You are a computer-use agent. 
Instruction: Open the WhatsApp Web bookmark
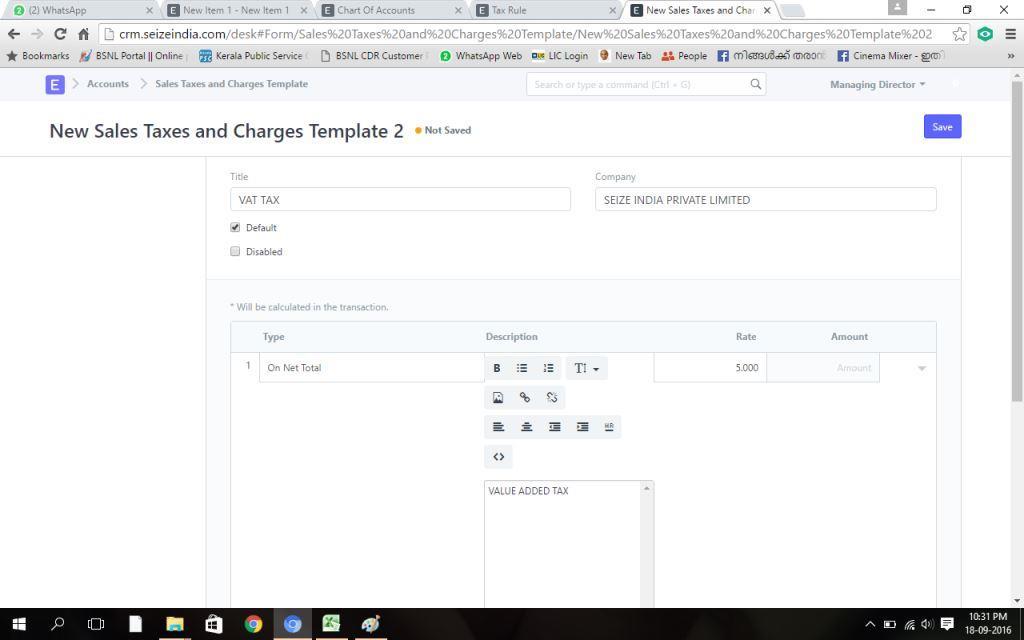(481, 56)
